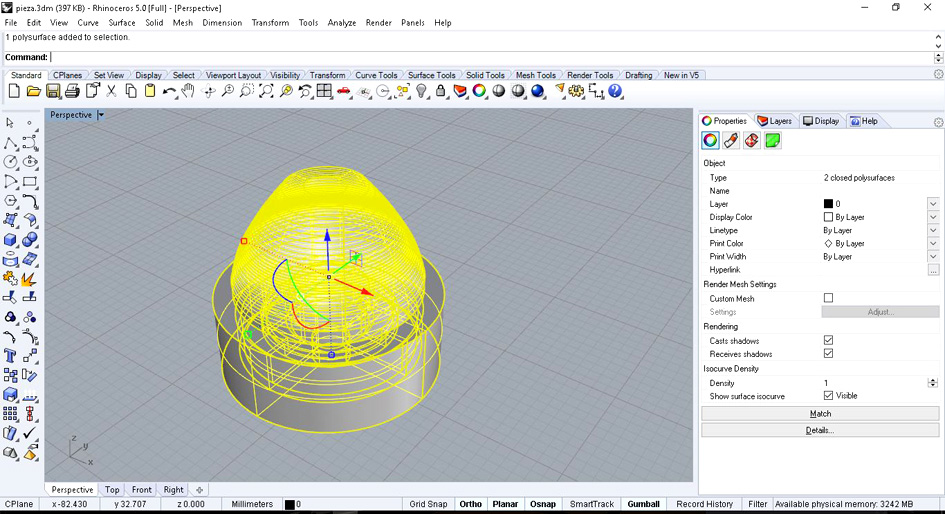Screen dimensions: 945x514
Task: Open the Print Width dropdown
Action: pos(933,257)
